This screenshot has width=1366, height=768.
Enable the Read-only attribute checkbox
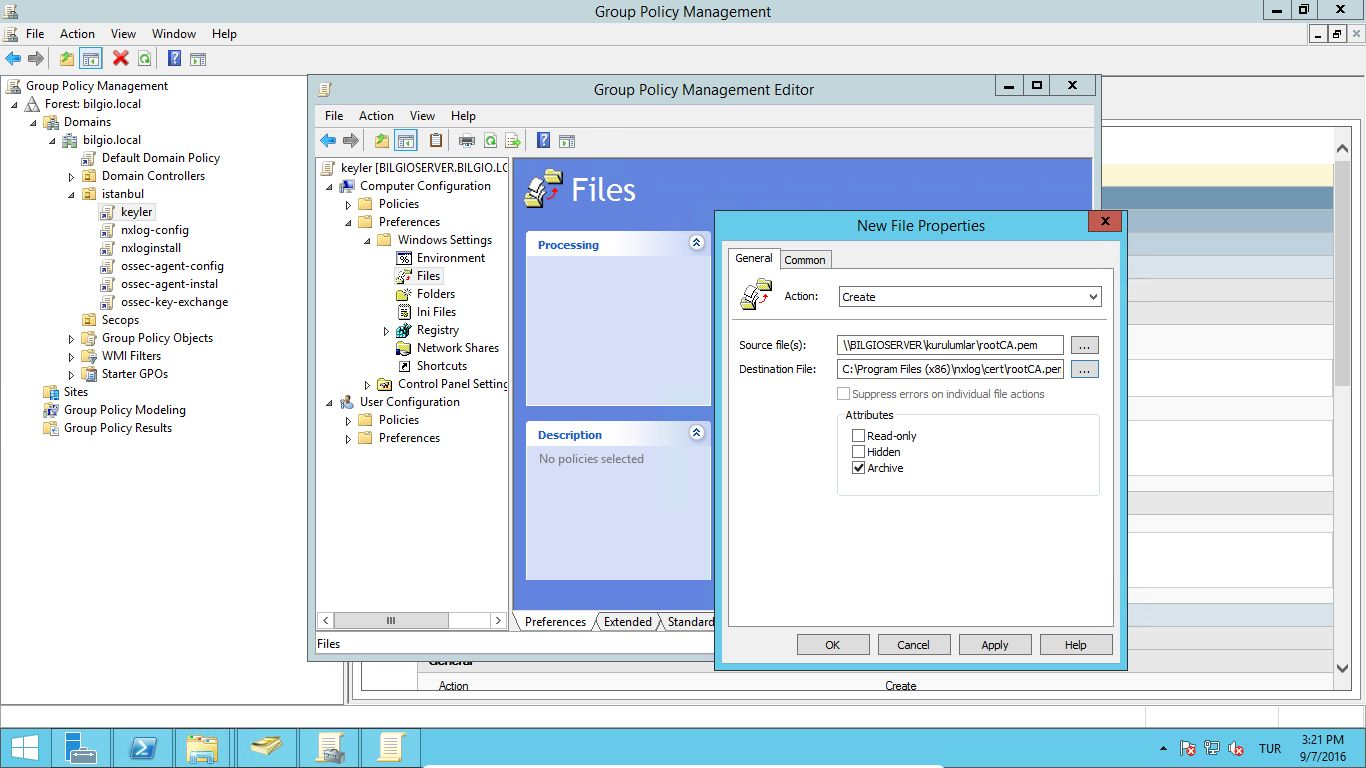[858, 436]
